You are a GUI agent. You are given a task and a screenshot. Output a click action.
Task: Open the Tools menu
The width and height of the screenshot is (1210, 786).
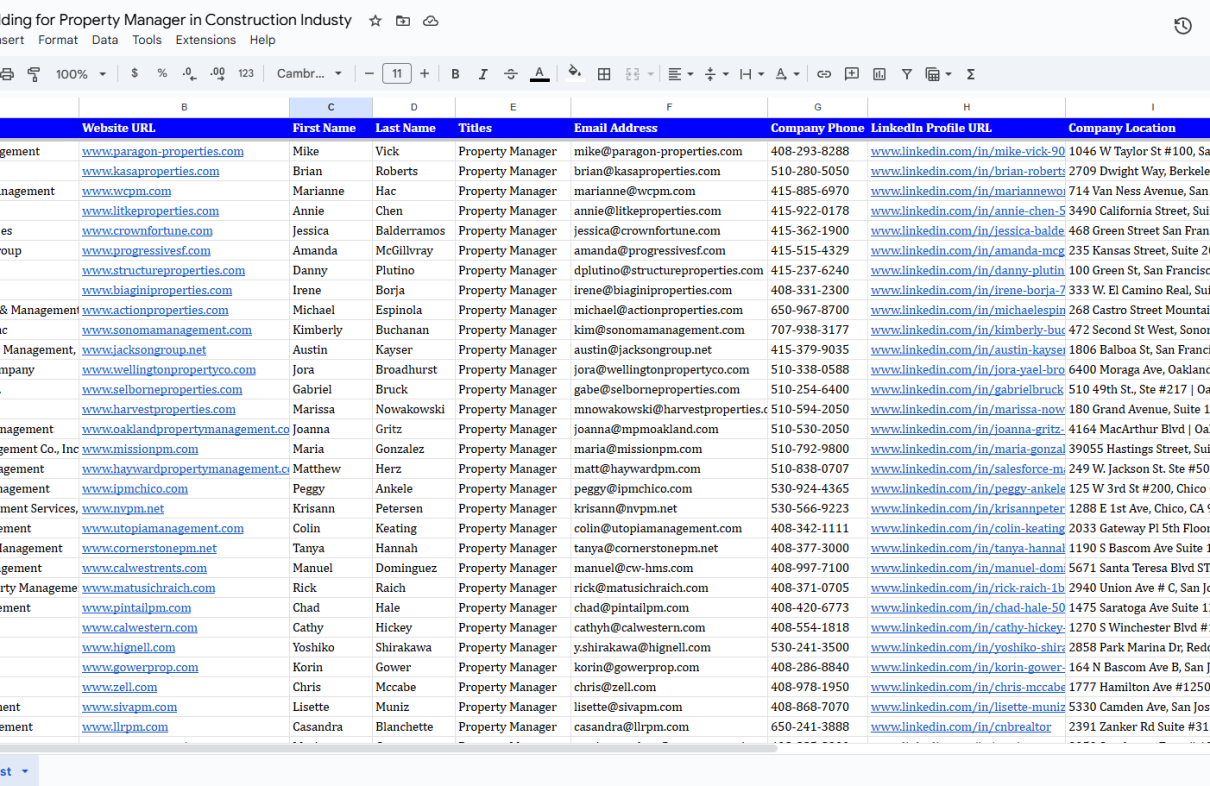147,40
